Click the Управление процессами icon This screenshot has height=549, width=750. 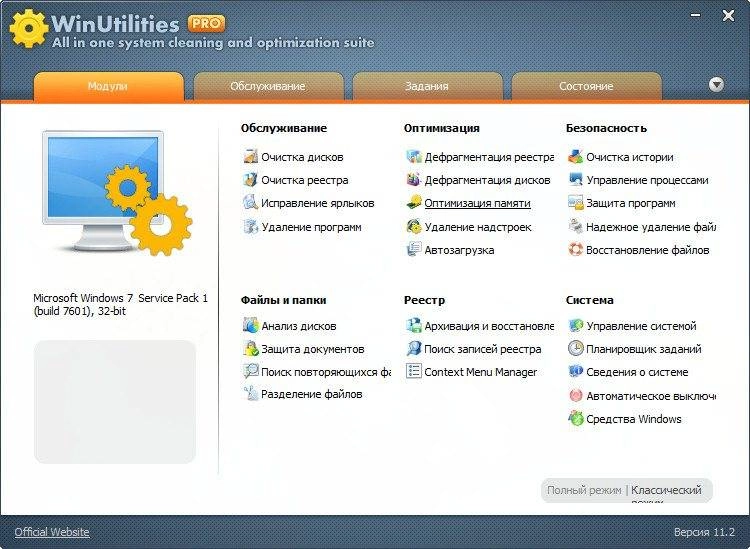[575, 180]
